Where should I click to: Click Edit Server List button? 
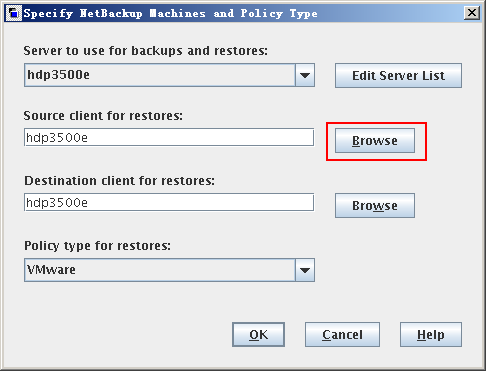click(398, 76)
